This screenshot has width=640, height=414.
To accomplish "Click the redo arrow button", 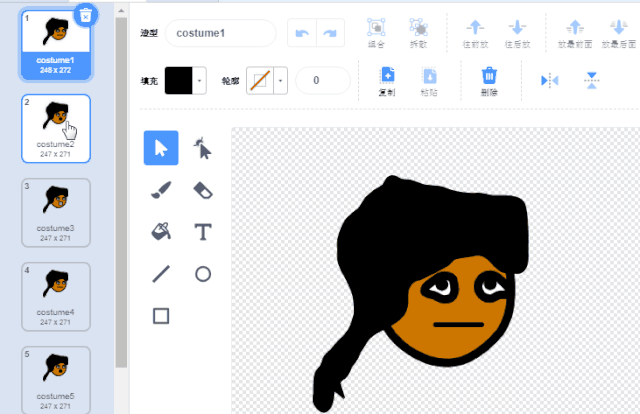I will (329, 34).
